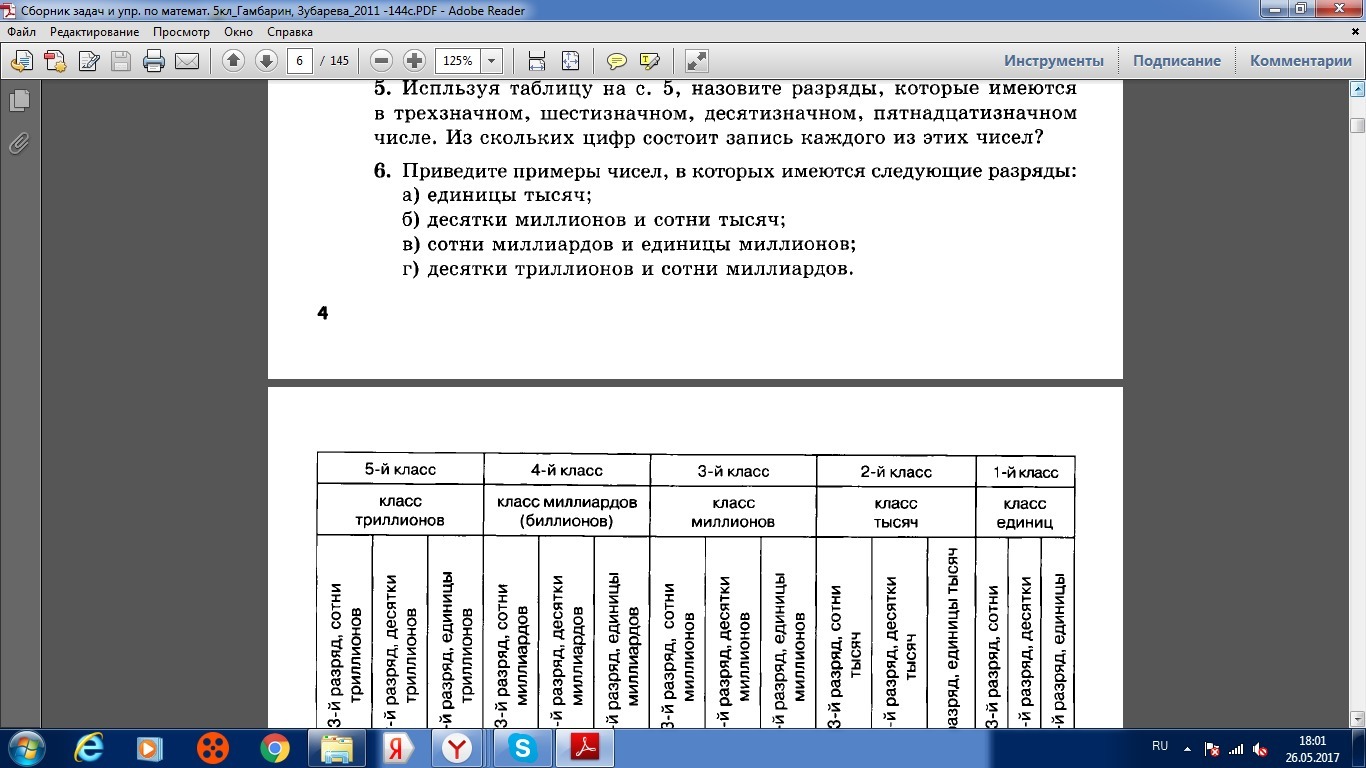Open Windows Explorer folder on taskbar
The image size is (1366, 768).
coord(337,748)
